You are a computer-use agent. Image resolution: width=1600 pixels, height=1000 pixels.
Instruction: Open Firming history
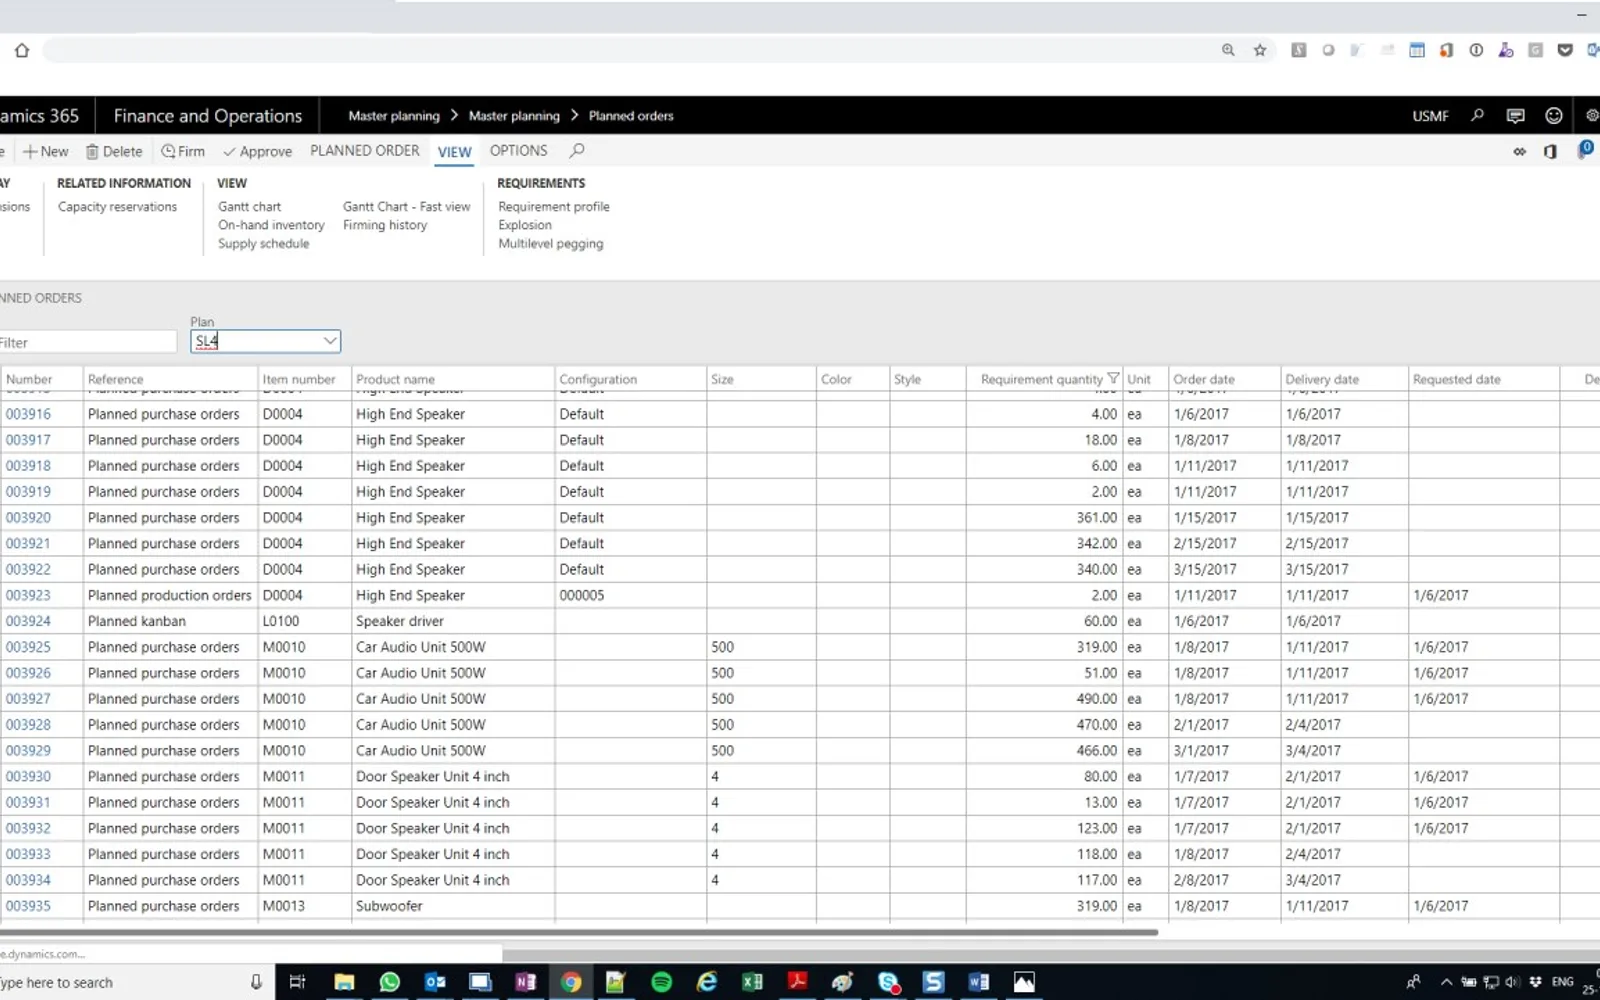pos(385,225)
